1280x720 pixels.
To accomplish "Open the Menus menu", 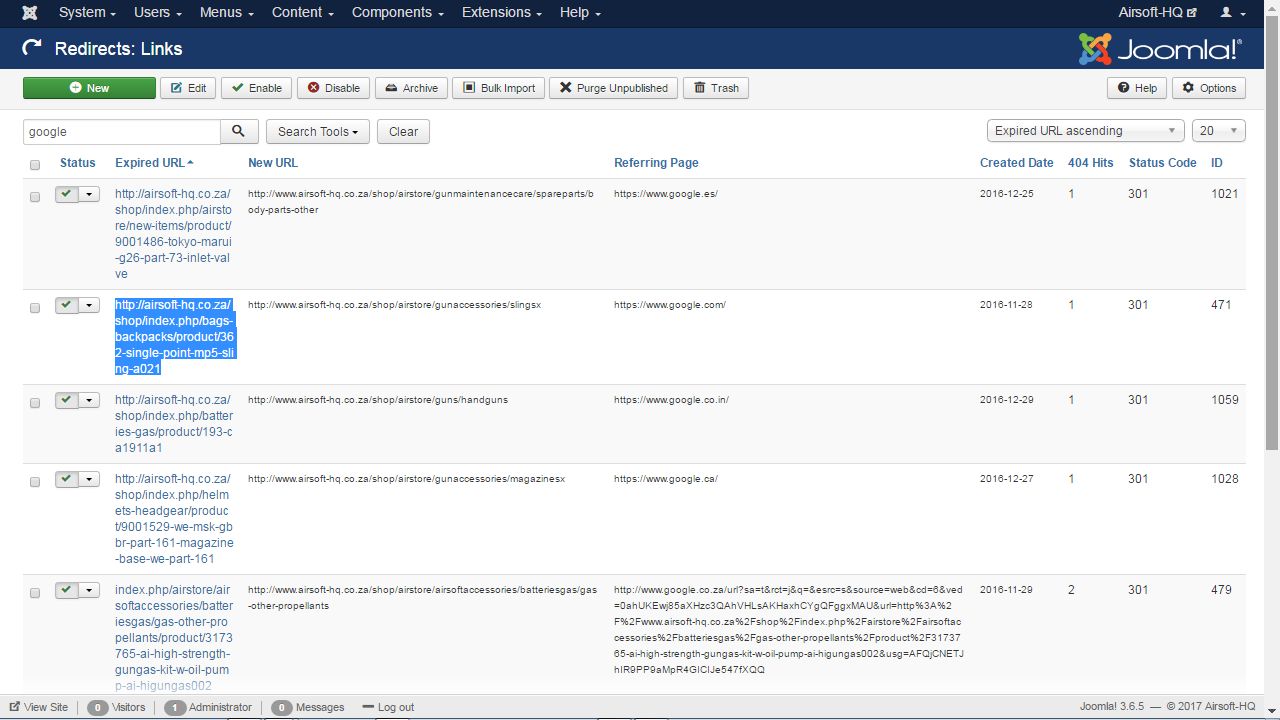I will point(227,12).
